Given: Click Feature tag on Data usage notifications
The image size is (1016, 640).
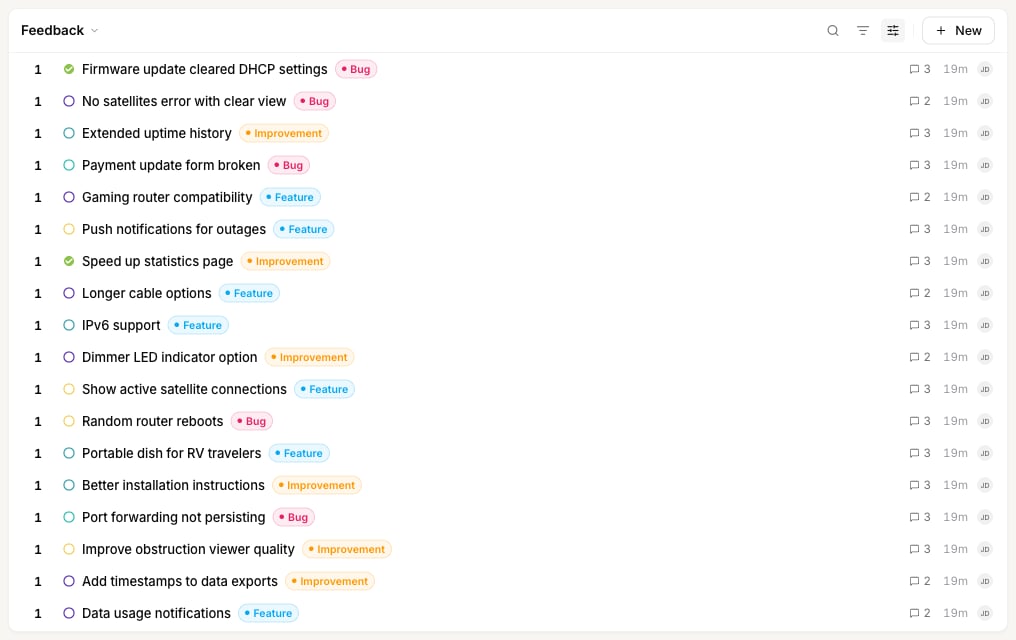Looking at the screenshot, I should click(268, 613).
